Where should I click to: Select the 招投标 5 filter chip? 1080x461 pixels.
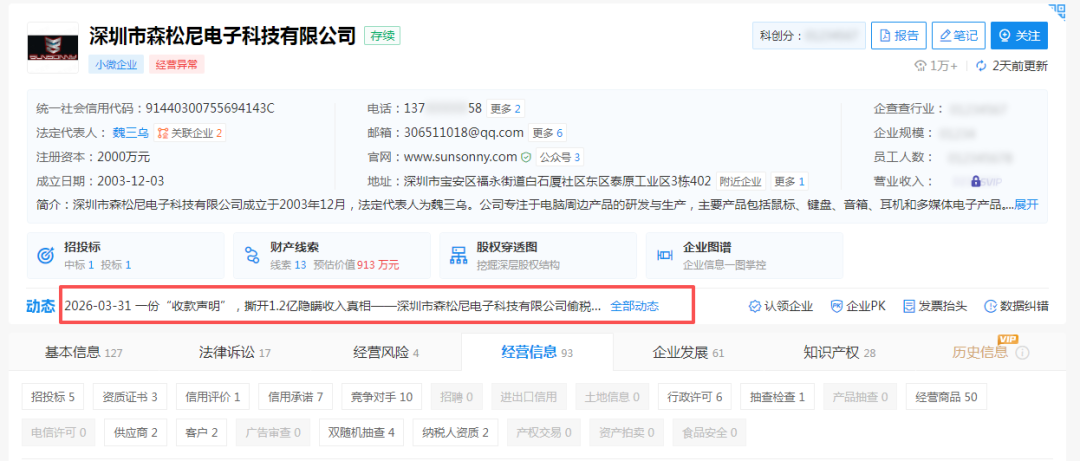coord(53,397)
